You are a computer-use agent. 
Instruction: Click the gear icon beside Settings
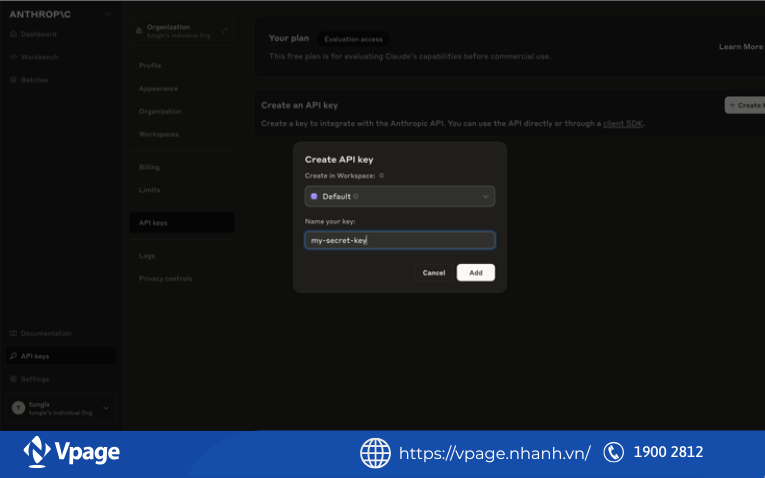(x=13, y=379)
